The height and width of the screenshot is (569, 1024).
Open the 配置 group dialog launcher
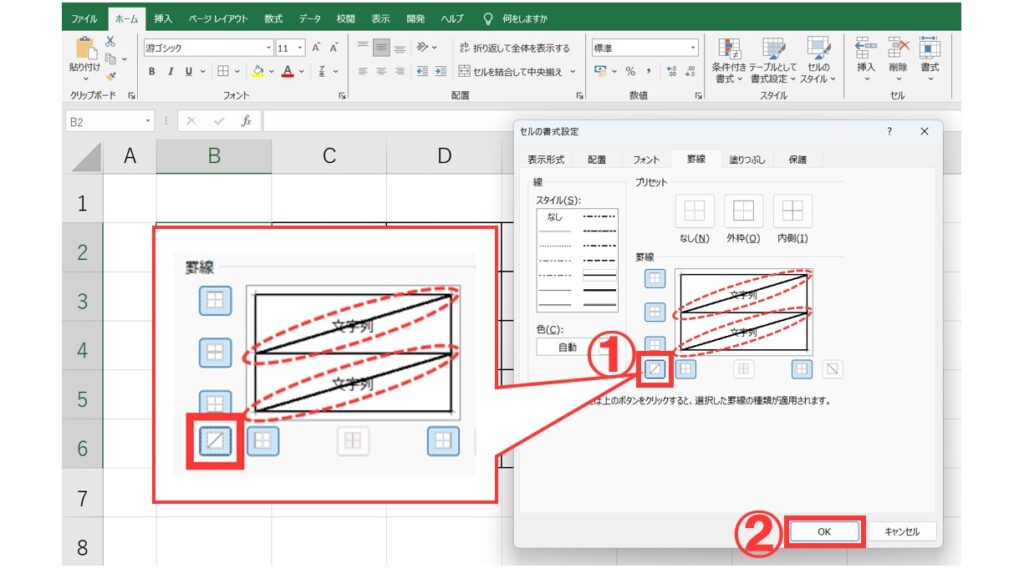pyautogui.click(x=579, y=95)
